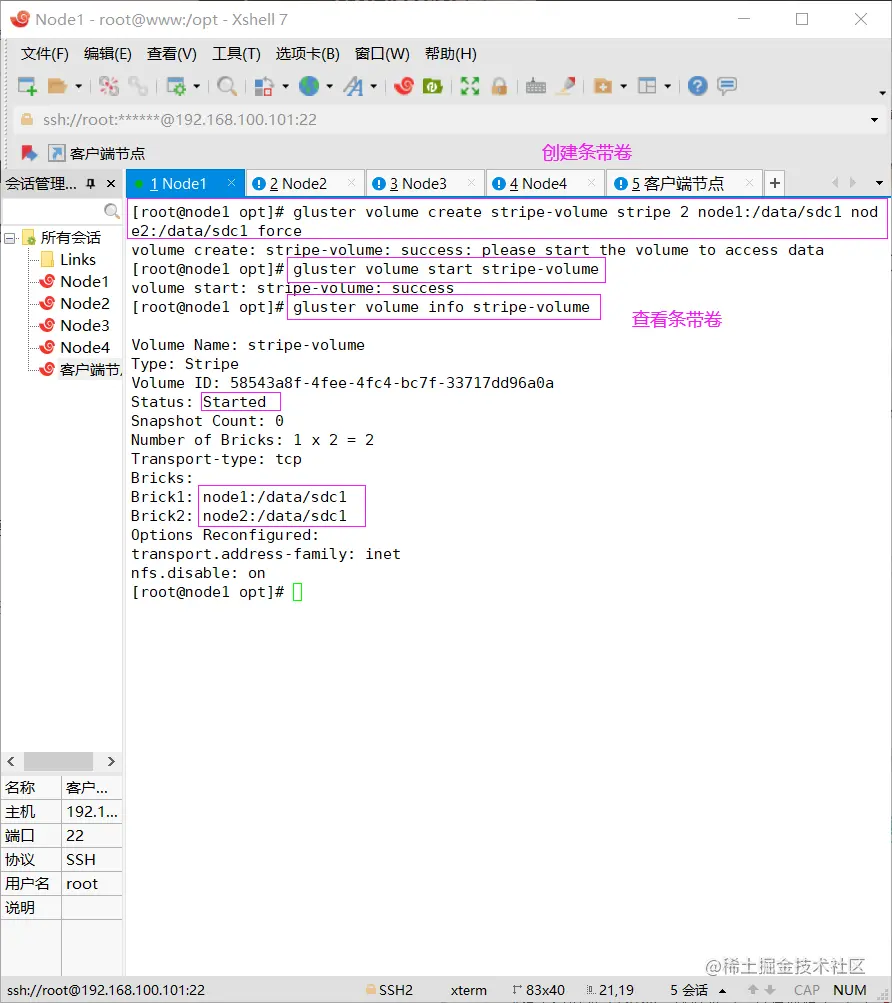Toggle full screen with green arrows icon

pos(470,86)
